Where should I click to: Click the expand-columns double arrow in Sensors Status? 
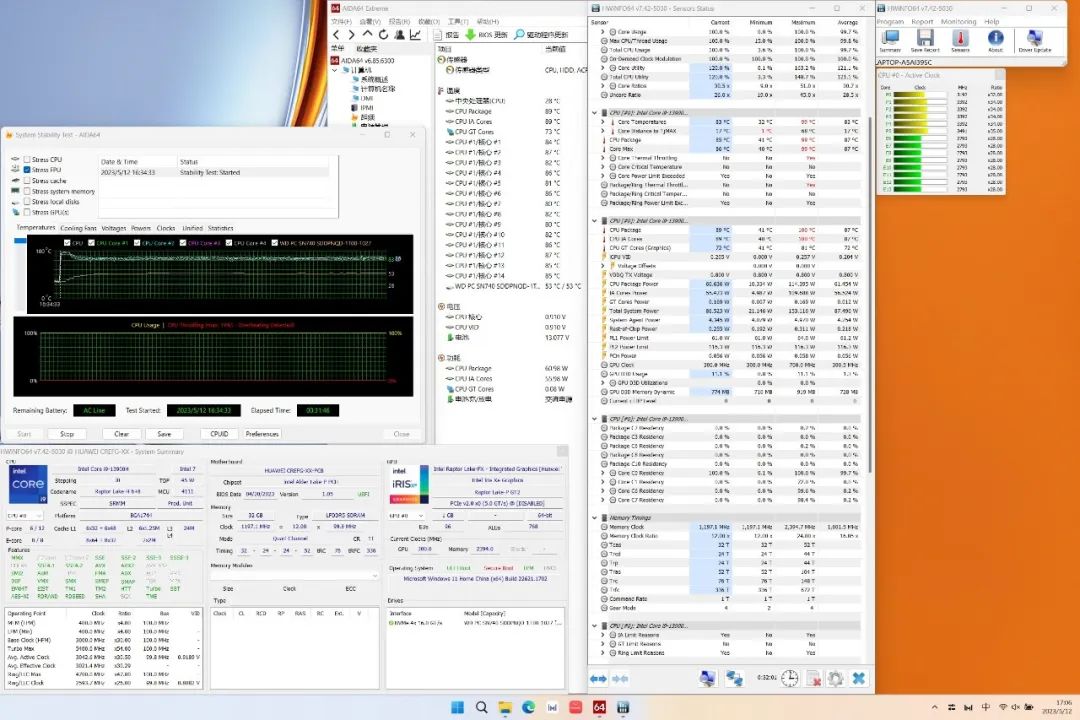pos(599,679)
